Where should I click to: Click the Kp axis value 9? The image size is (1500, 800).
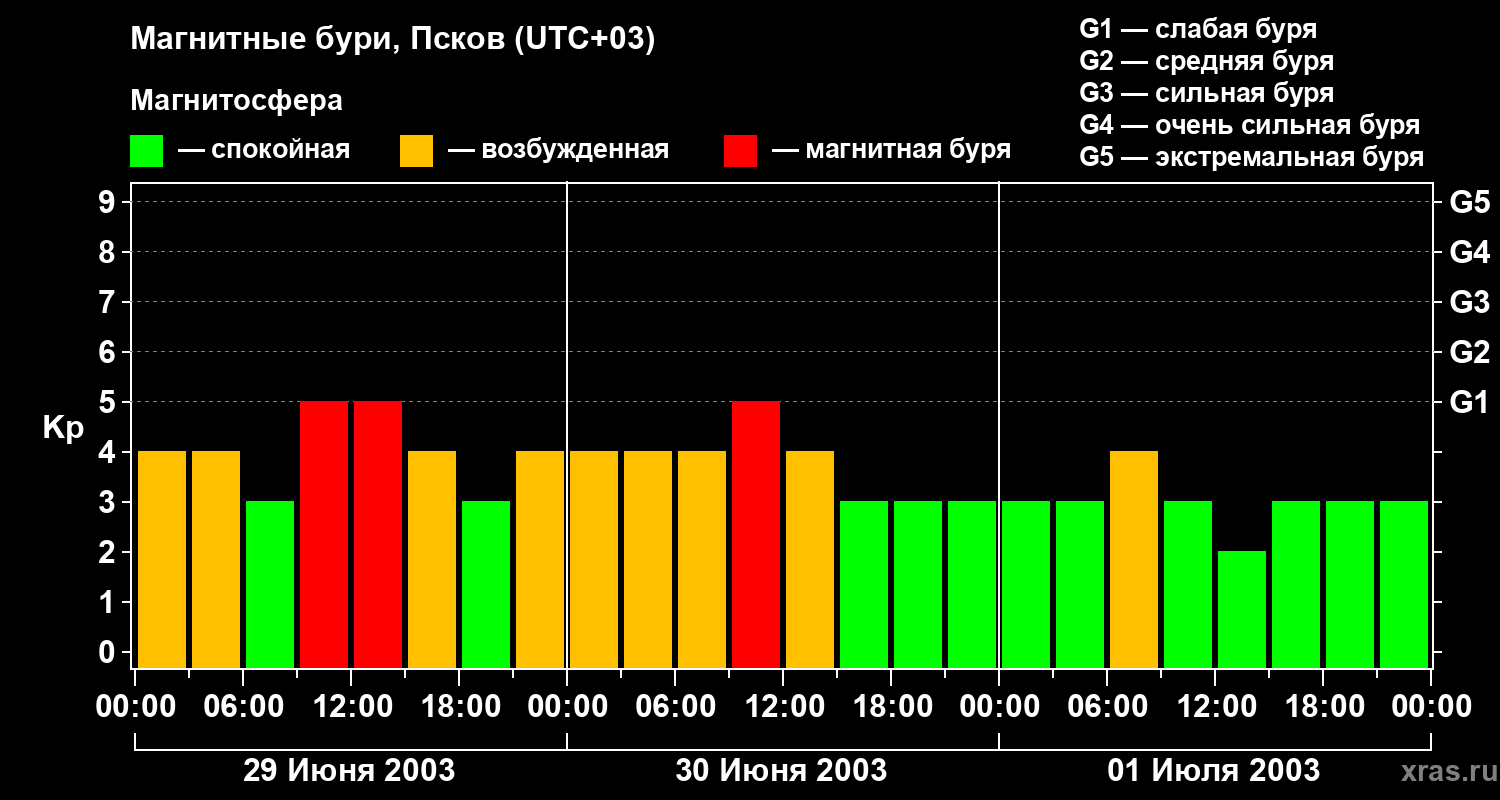(109, 202)
